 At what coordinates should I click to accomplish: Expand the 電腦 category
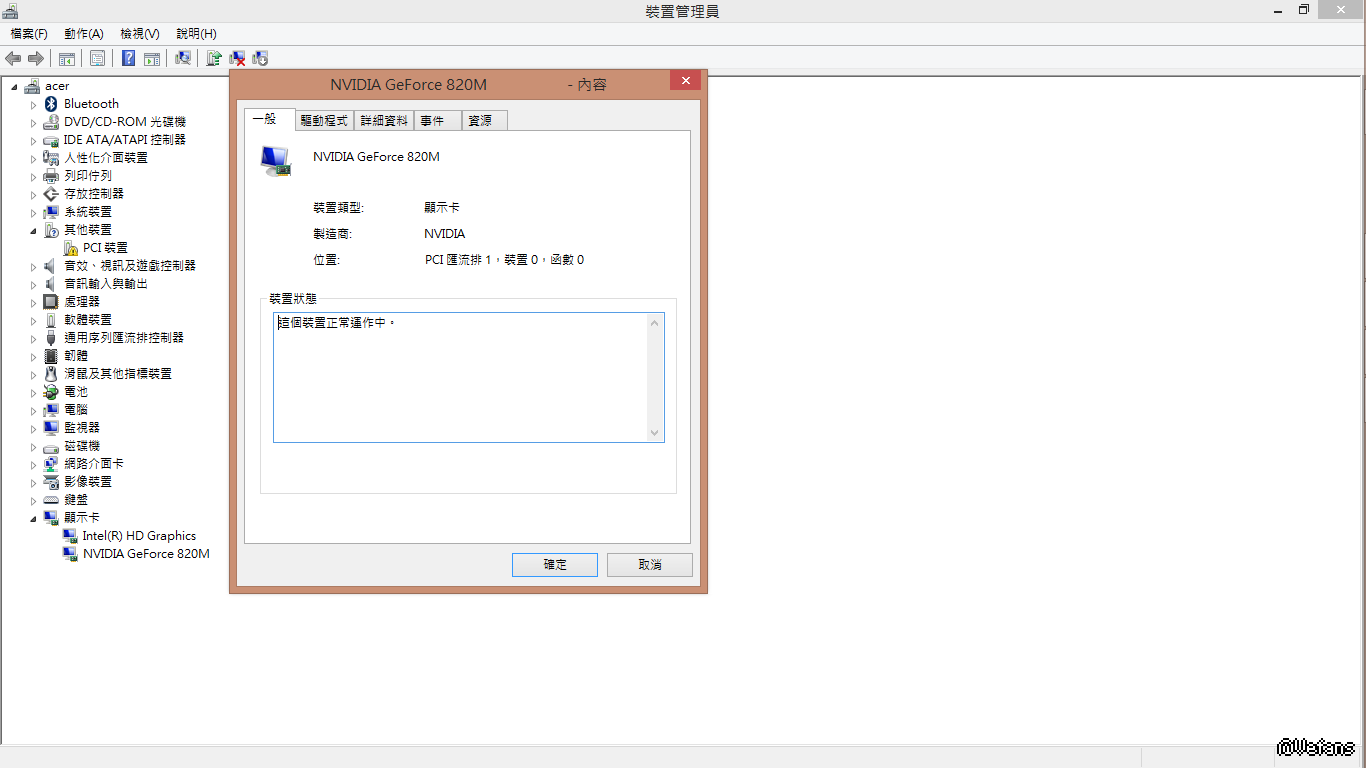coord(33,410)
